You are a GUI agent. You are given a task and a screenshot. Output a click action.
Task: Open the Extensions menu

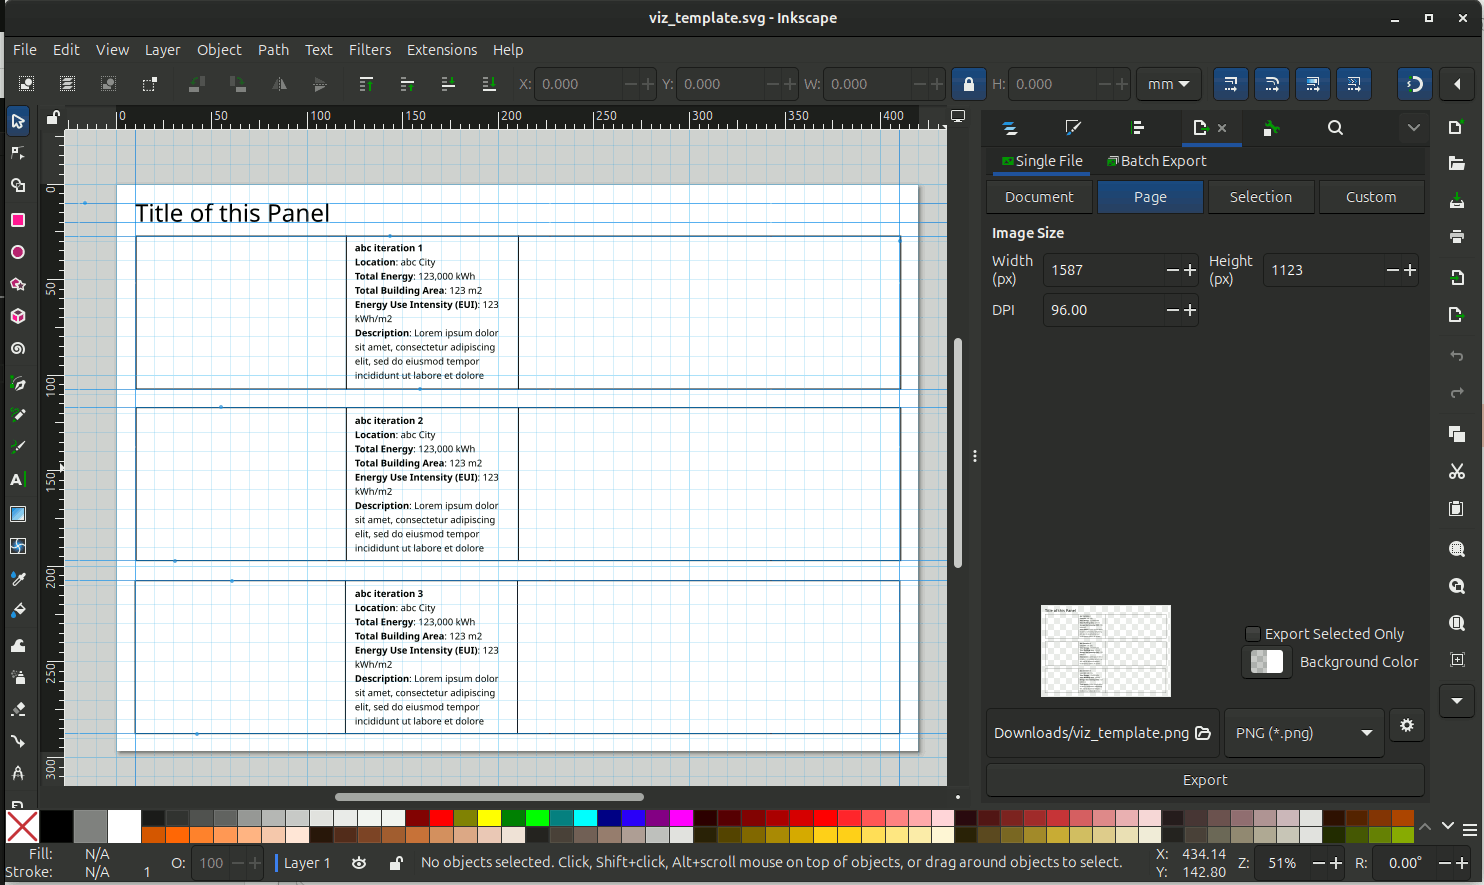coord(441,50)
